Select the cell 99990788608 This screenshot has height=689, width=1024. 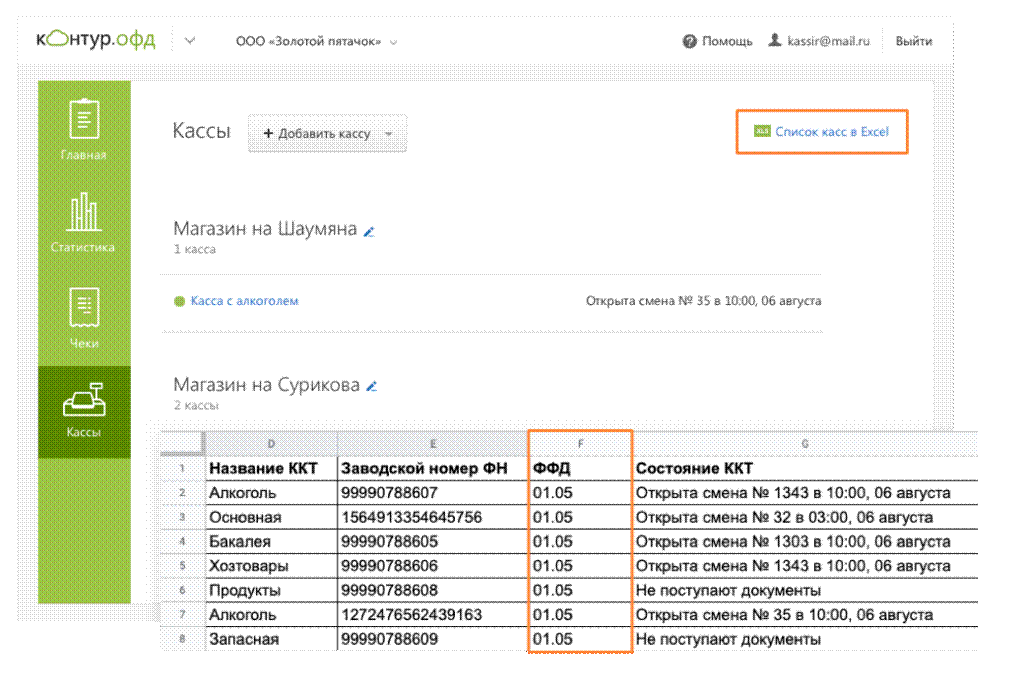pyautogui.click(x=432, y=590)
